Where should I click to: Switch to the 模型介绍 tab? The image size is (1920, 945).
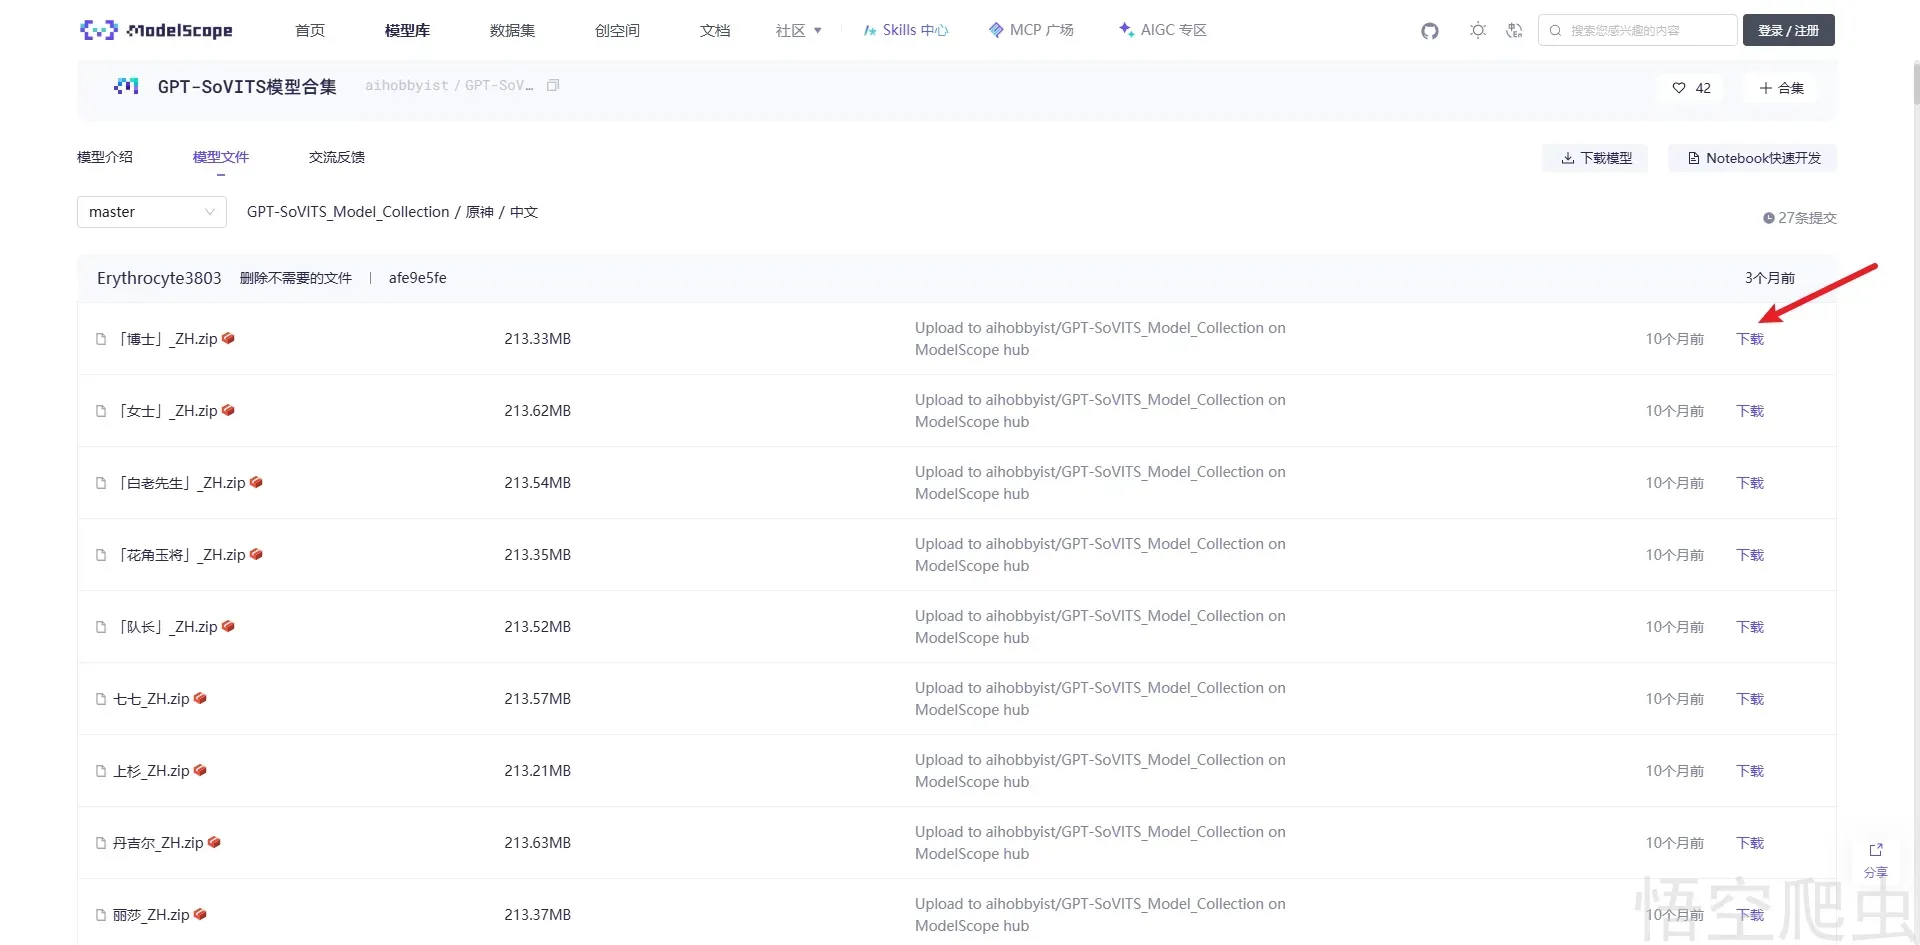tap(105, 157)
